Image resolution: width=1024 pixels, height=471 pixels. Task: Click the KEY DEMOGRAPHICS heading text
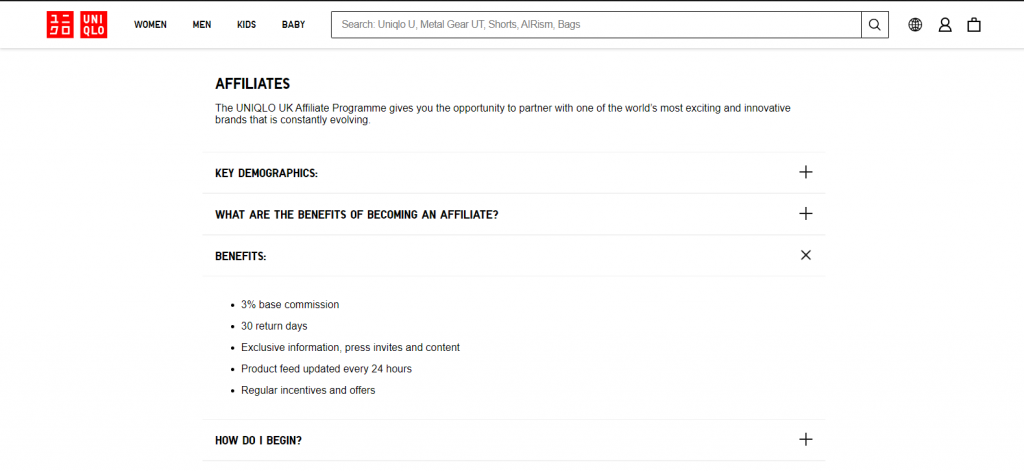point(266,173)
